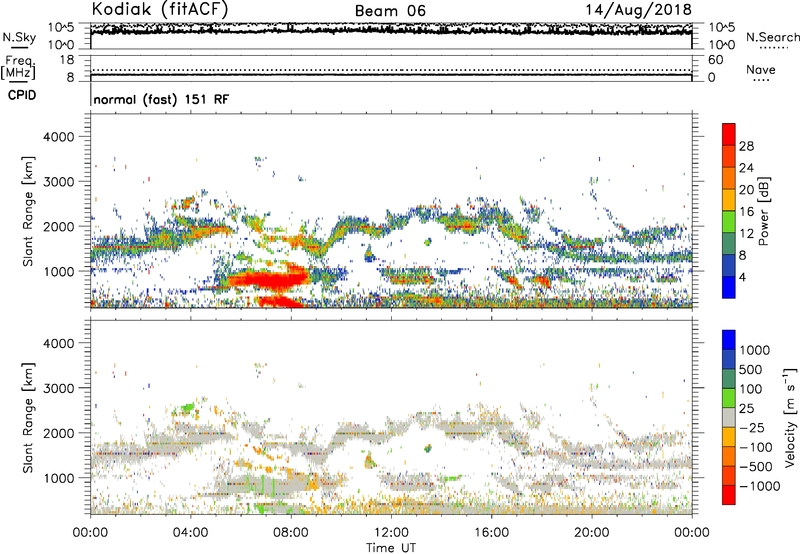The width and height of the screenshot is (800, 554).
Task: Click "Slant Range [km]" label of velocity panel
Action: pyautogui.click(x=28, y=418)
